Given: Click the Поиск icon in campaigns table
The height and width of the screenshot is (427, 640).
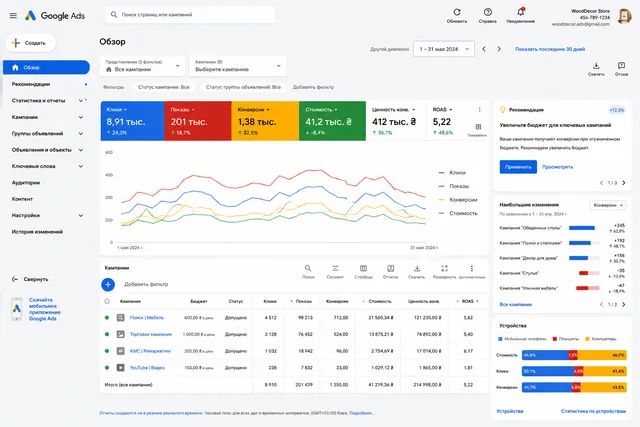Looking at the screenshot, I should (x=308, y=268).
